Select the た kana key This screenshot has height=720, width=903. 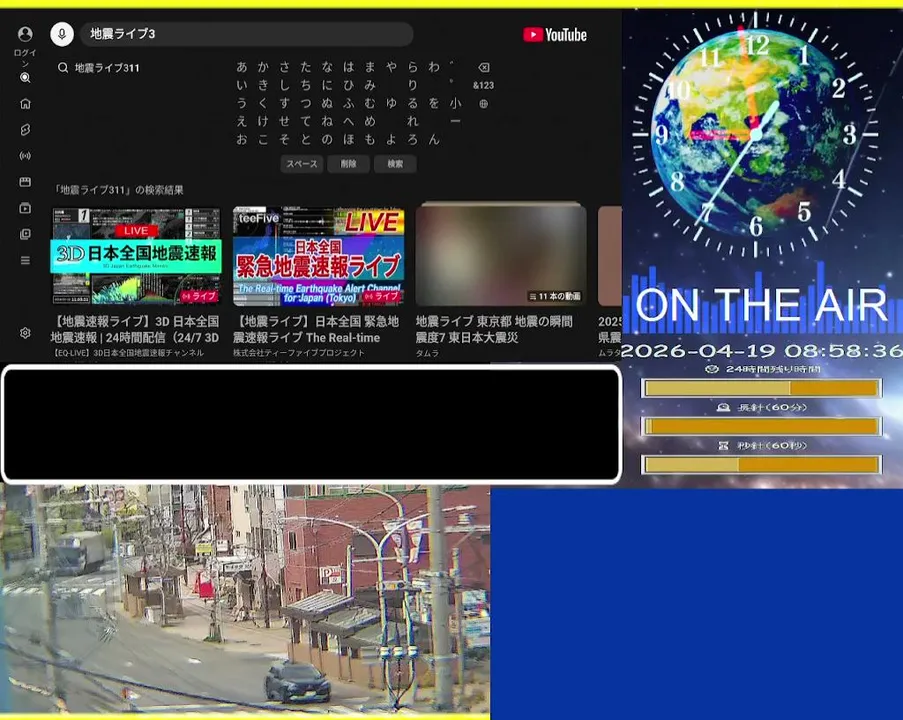point(306,67)
